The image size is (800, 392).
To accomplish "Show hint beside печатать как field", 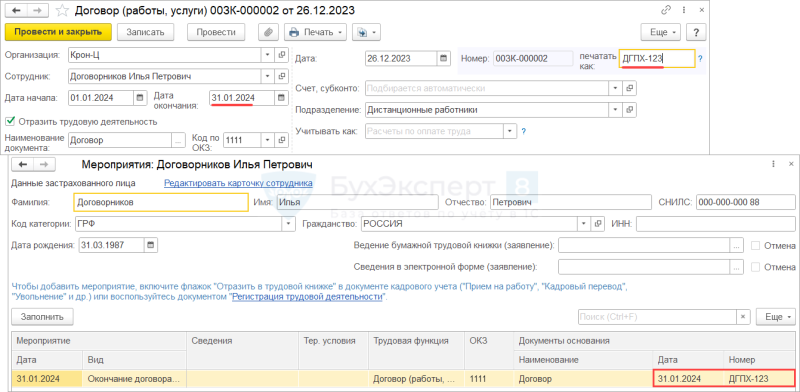I will 700,59.
